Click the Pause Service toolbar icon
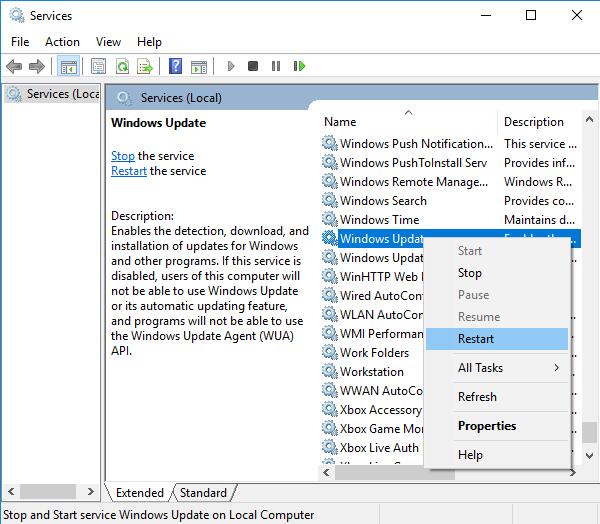600x524 pixels. tap(276, 66)
